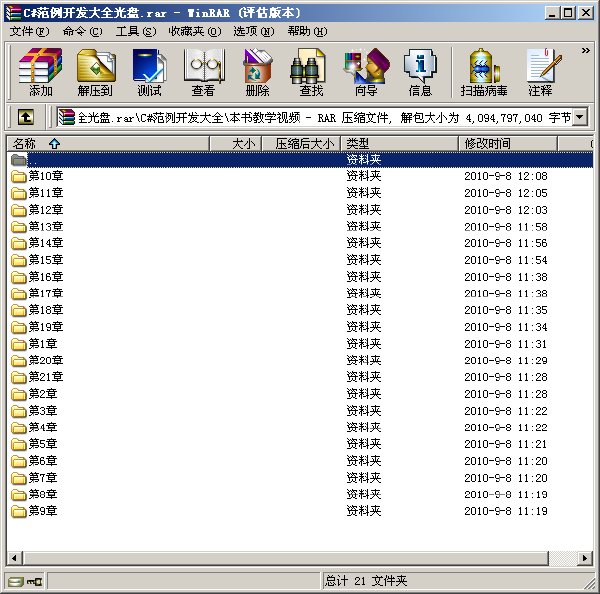
Task: Open the 选项(N) menu
Action: click(x=254, y=31)
